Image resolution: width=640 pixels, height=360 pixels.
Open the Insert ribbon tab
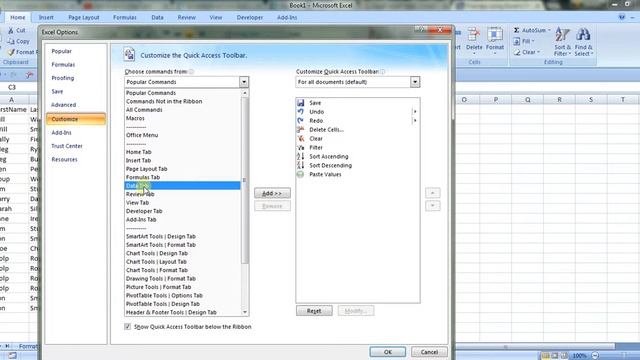46,18
